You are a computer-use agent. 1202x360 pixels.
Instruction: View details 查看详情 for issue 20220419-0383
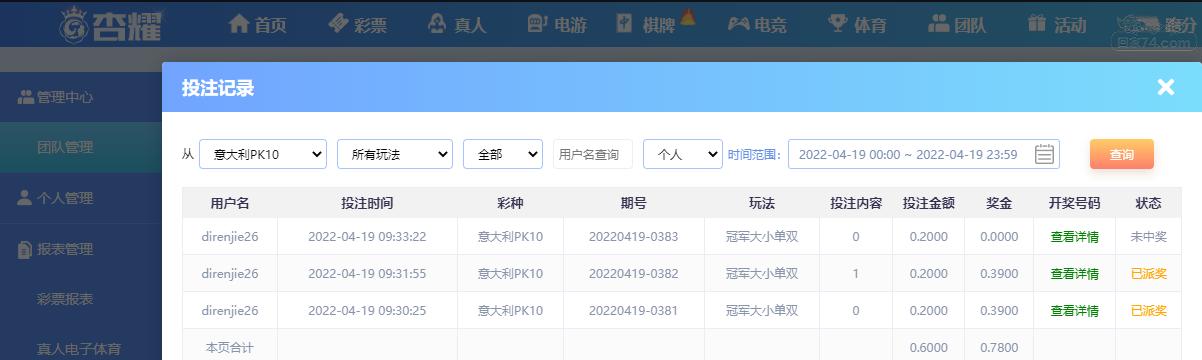[x=1075, y=237]
